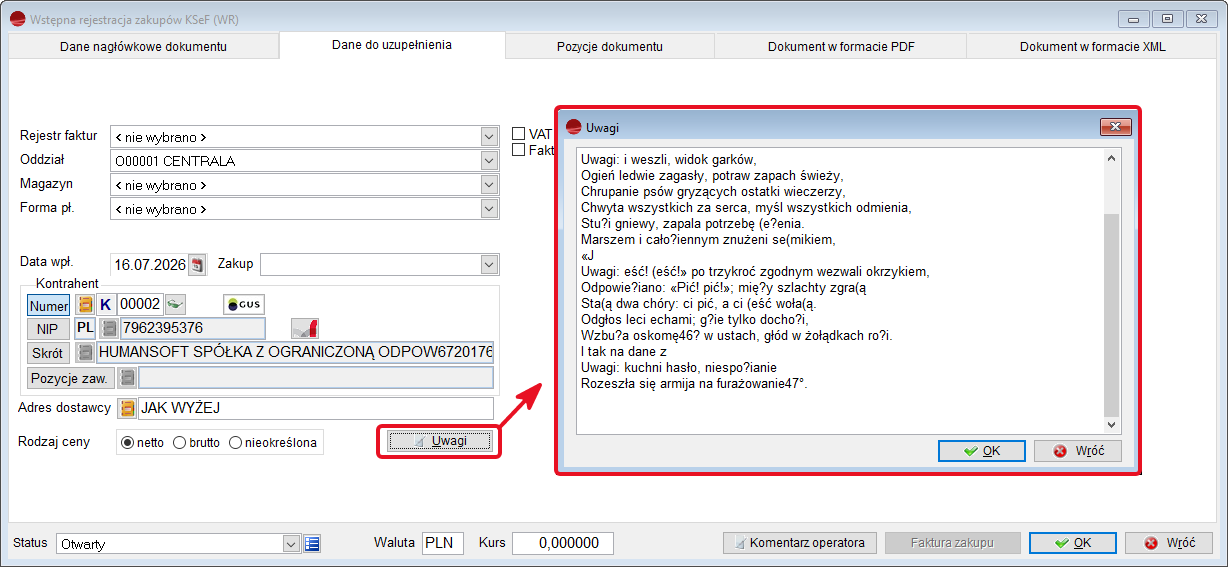Click text line 'I tak na dane z'
Image resolution: width=1228 pixels, height=567 pixels.
[x=623, y=352]
